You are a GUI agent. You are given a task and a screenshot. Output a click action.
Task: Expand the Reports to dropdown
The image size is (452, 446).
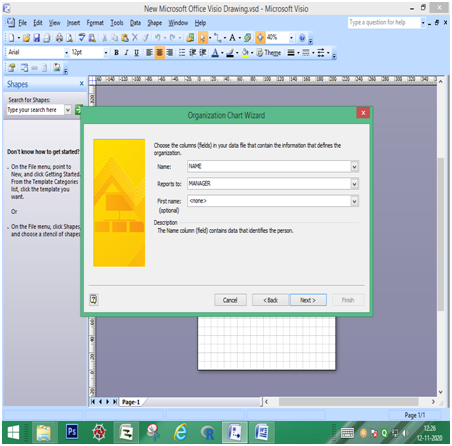354,184
